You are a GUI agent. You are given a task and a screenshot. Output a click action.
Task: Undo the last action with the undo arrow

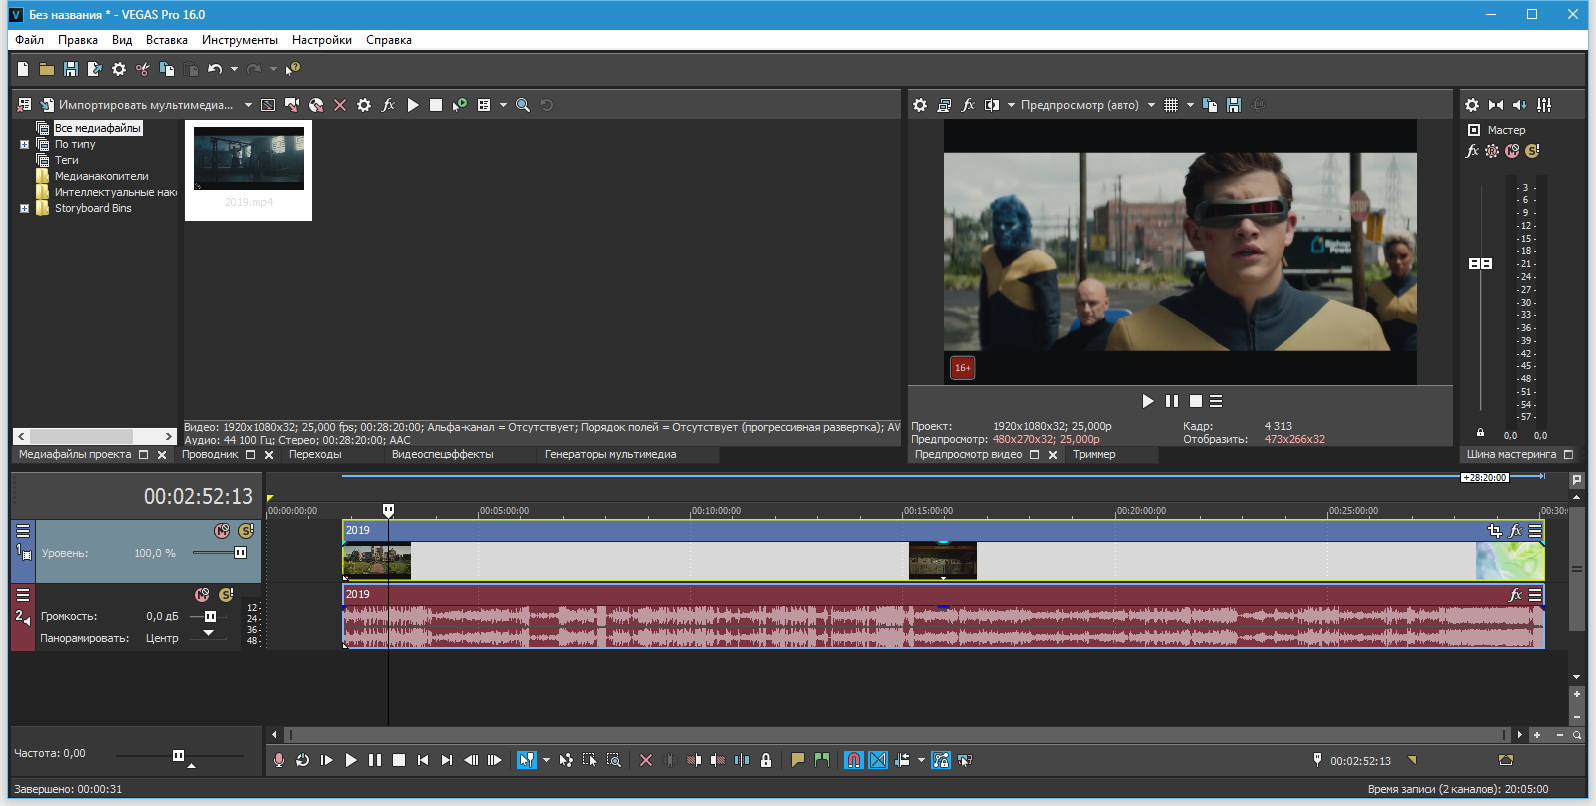coord(215,69)
